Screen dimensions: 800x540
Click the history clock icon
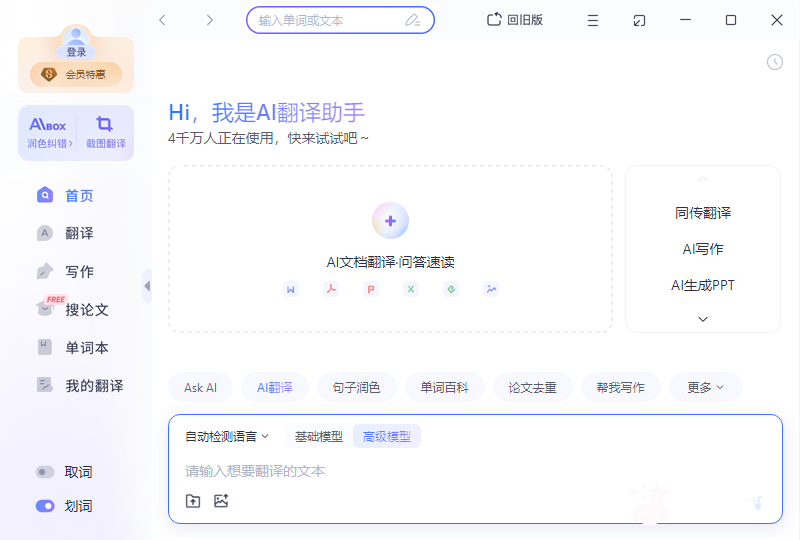tap(775, 62)
